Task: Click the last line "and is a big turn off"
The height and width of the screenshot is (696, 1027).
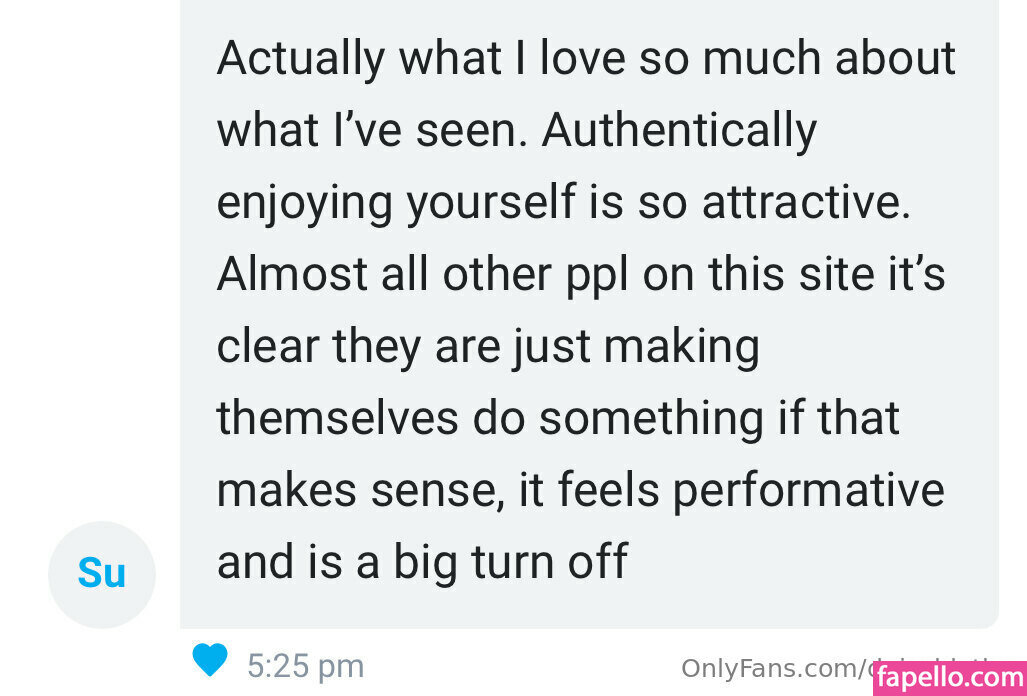Action: tap(422, 562)
